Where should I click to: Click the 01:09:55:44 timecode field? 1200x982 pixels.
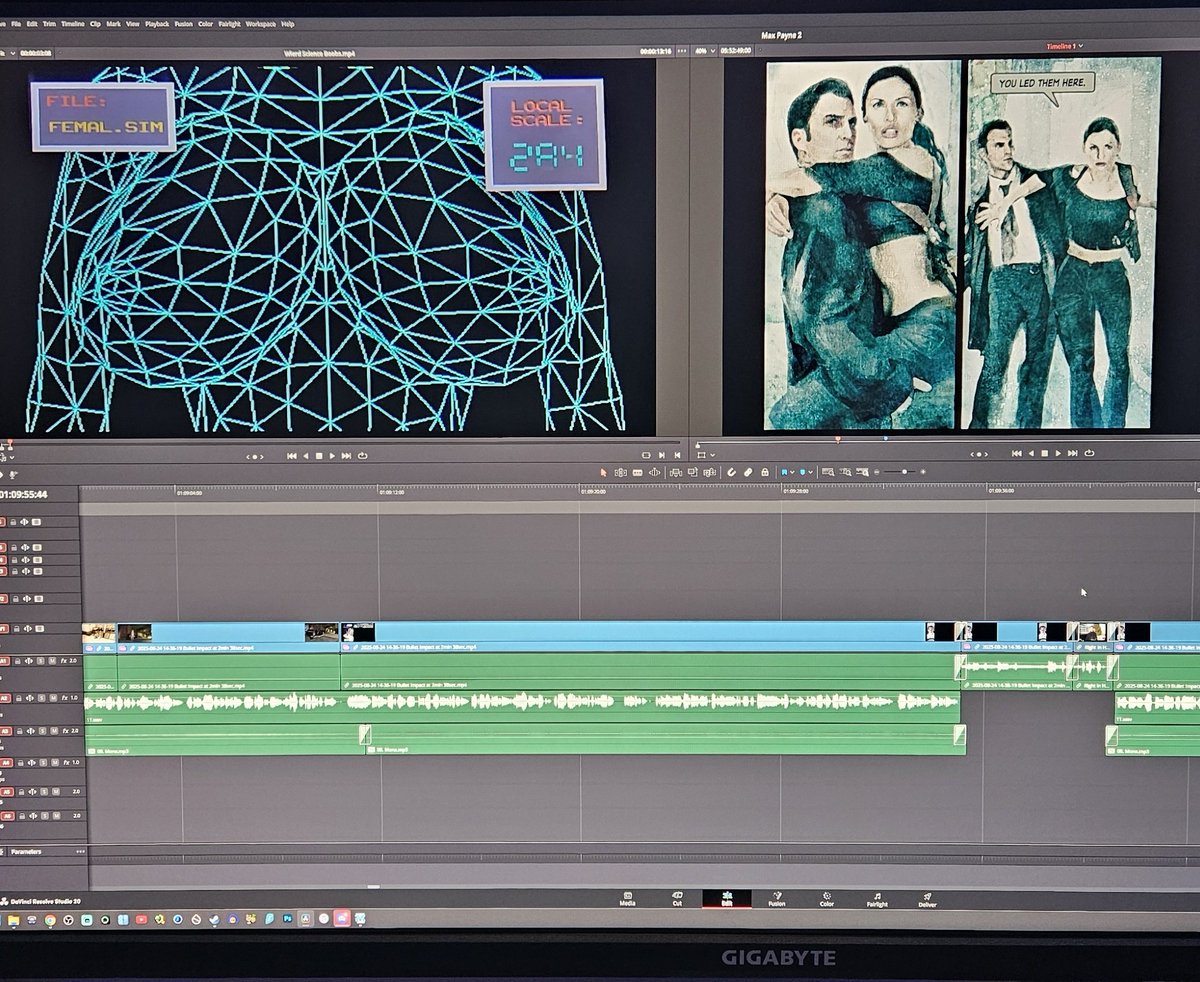click(x=23, y=494)
